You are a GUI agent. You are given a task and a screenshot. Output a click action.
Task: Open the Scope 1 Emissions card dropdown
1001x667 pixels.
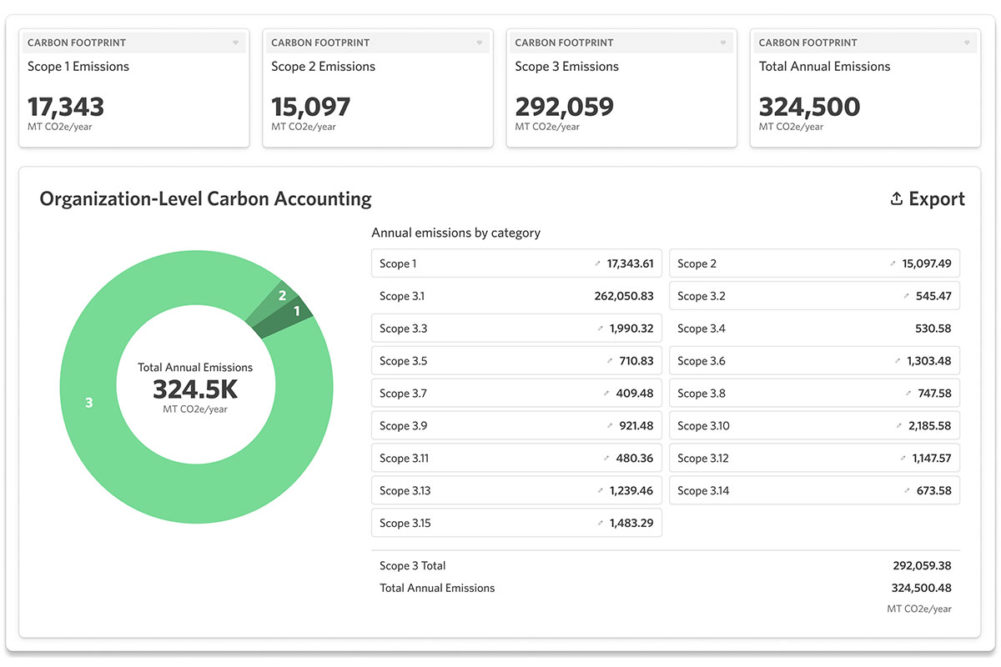[236, 43]
